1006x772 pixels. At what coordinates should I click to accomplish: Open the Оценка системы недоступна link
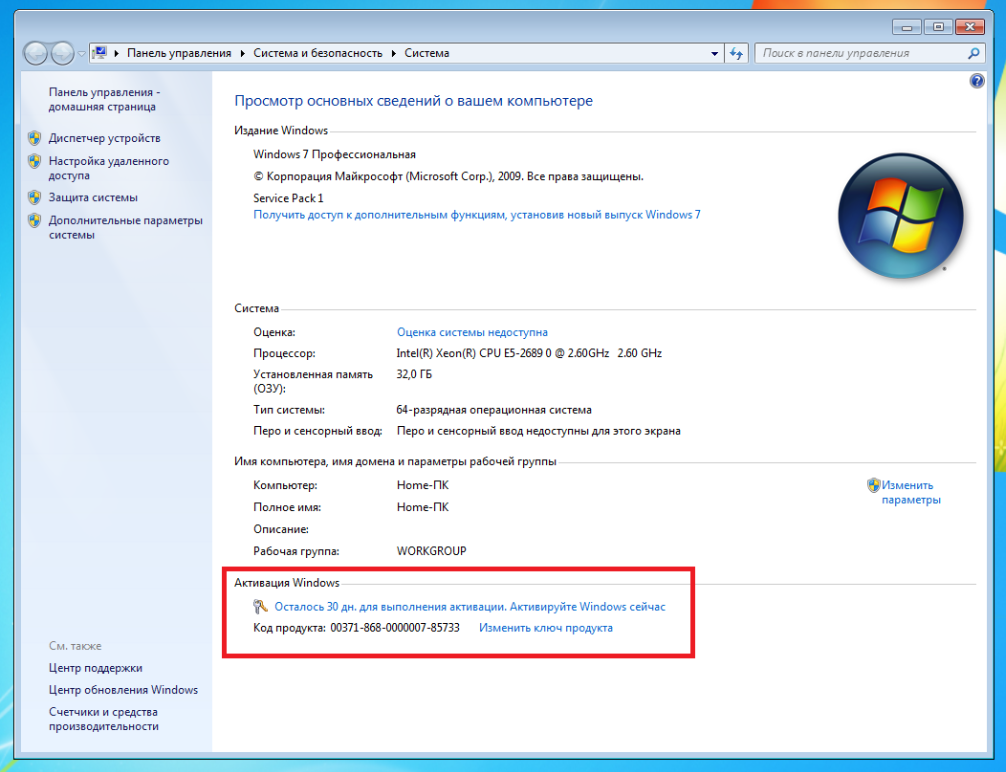point(472,332)
